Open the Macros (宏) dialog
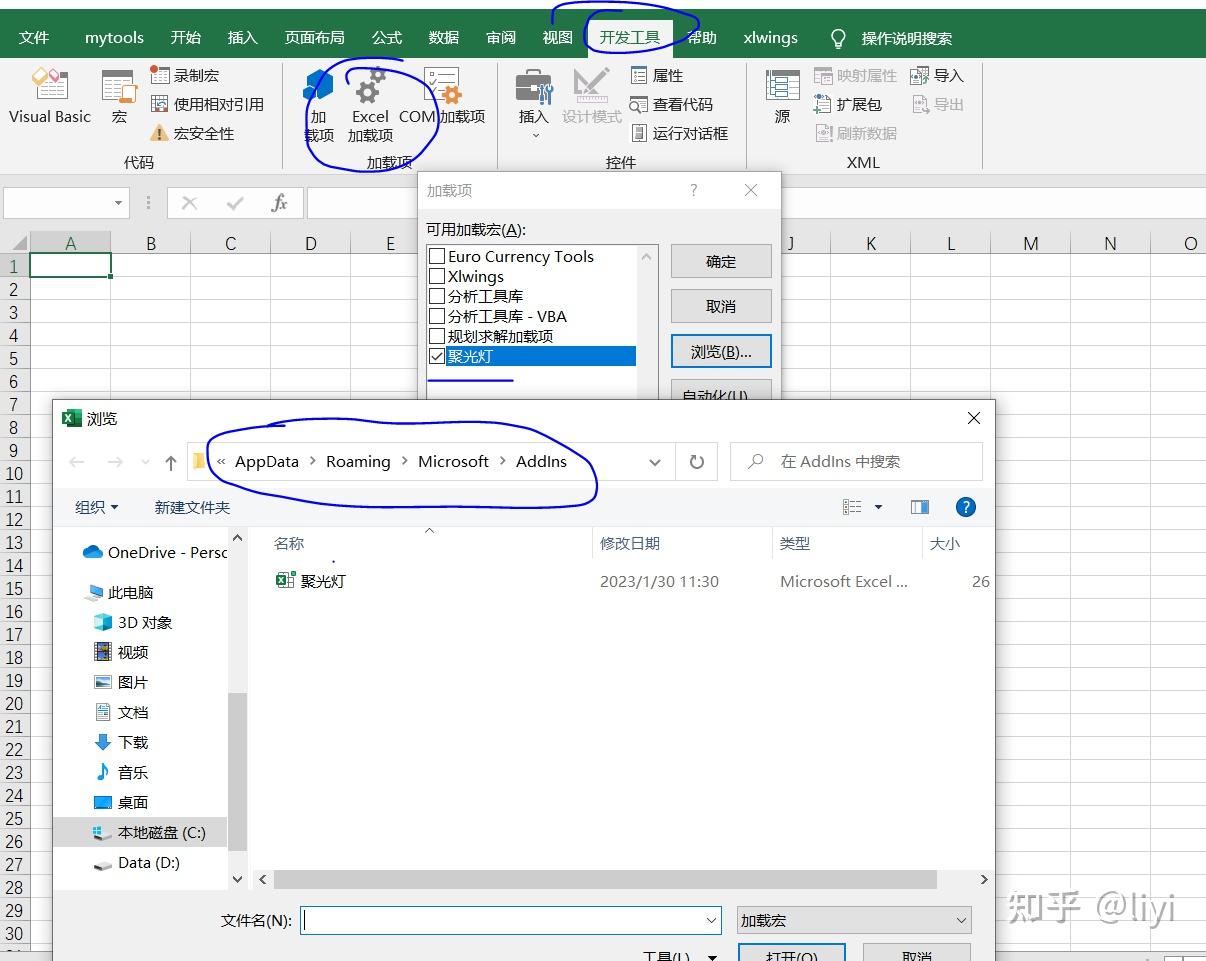The height and width of the screenshot is (961, 1206). pyautogui.click(x=119, y=96)
